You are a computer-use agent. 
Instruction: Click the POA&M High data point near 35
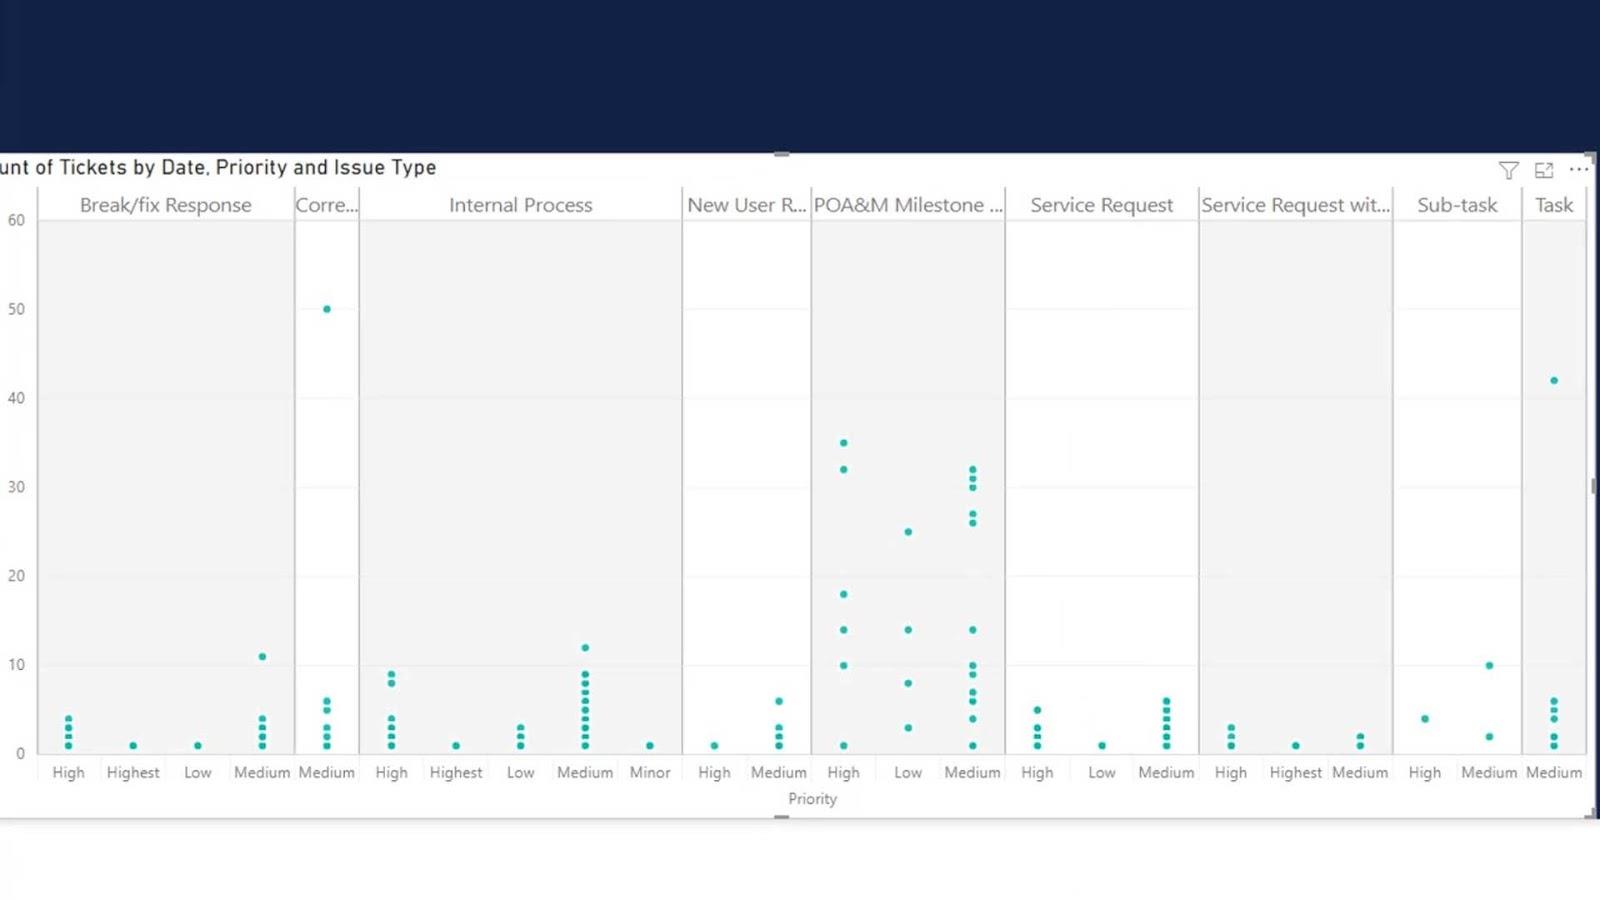(844, 443)
